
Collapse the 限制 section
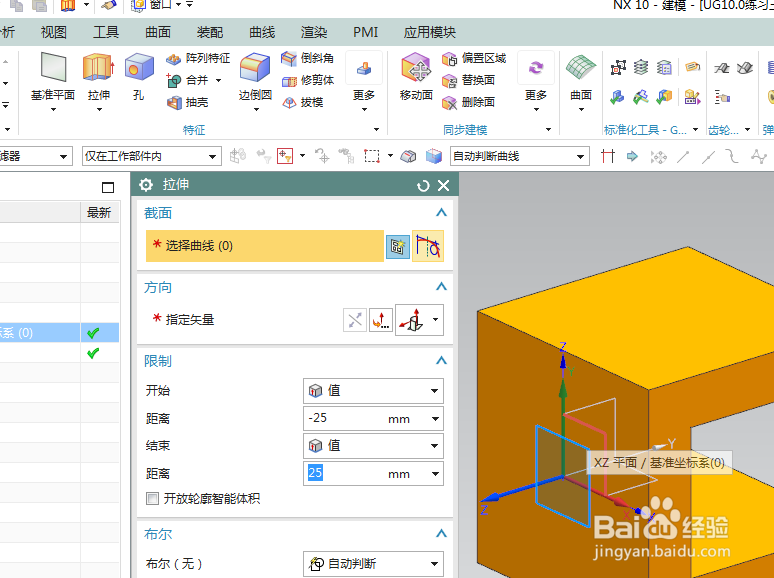pos(441,360)
